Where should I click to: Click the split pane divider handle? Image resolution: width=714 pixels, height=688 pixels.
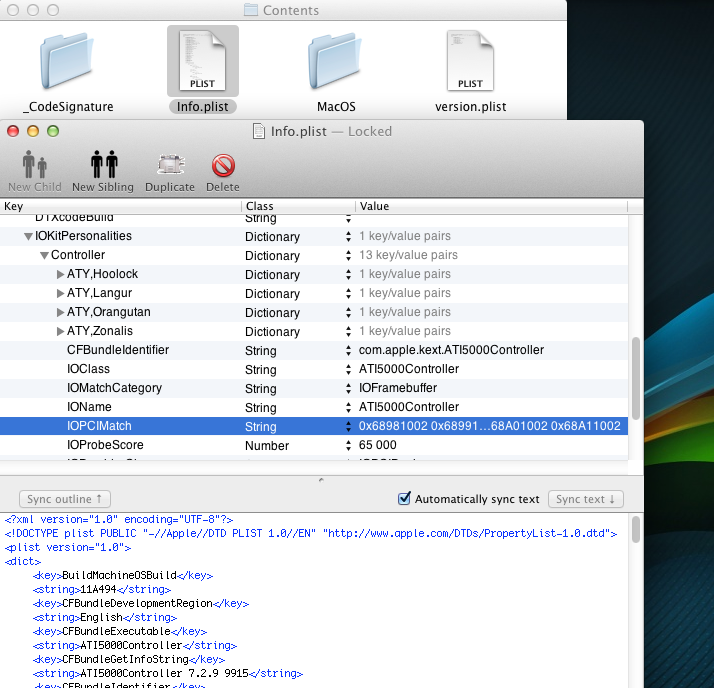[321, 479]
